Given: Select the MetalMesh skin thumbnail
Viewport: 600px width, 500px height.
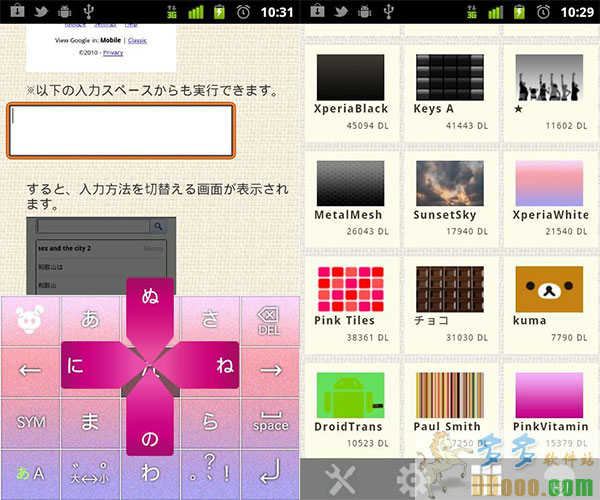Looking at the screenshot, I should [x=350, y=183].
